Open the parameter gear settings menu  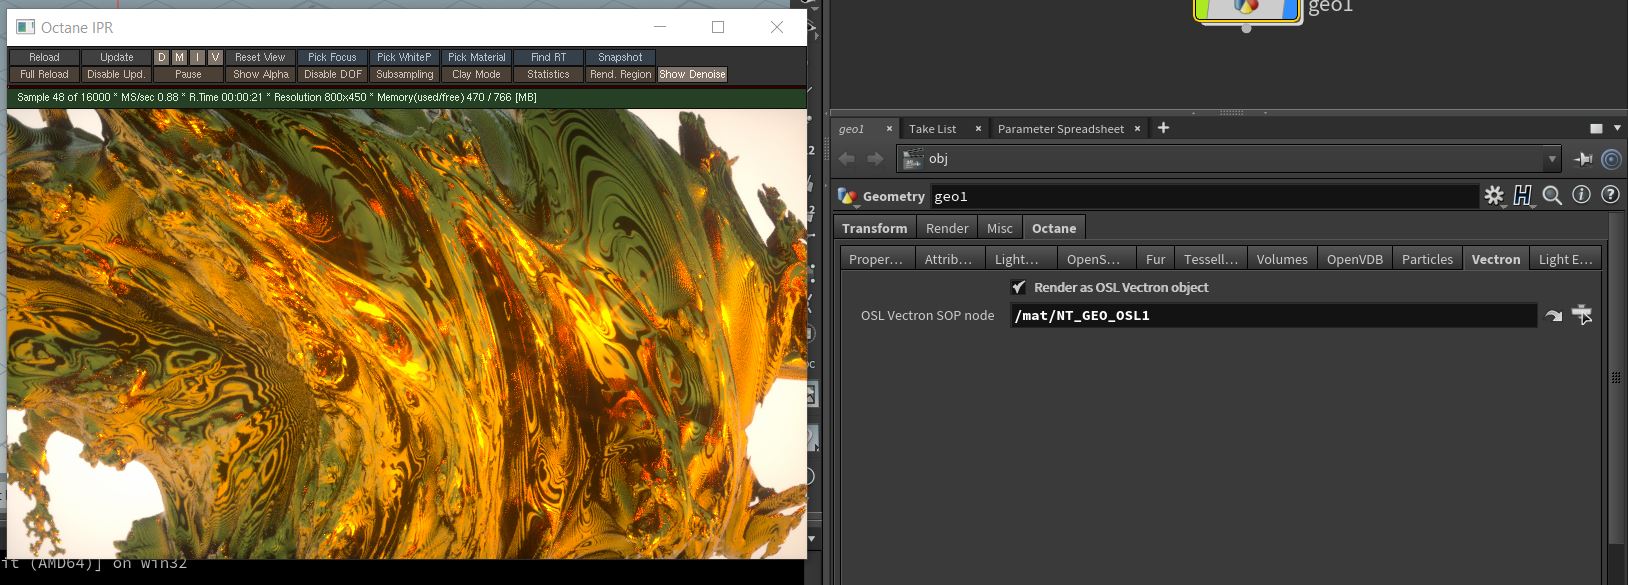pyautogui.click(x=1494, y=196)
